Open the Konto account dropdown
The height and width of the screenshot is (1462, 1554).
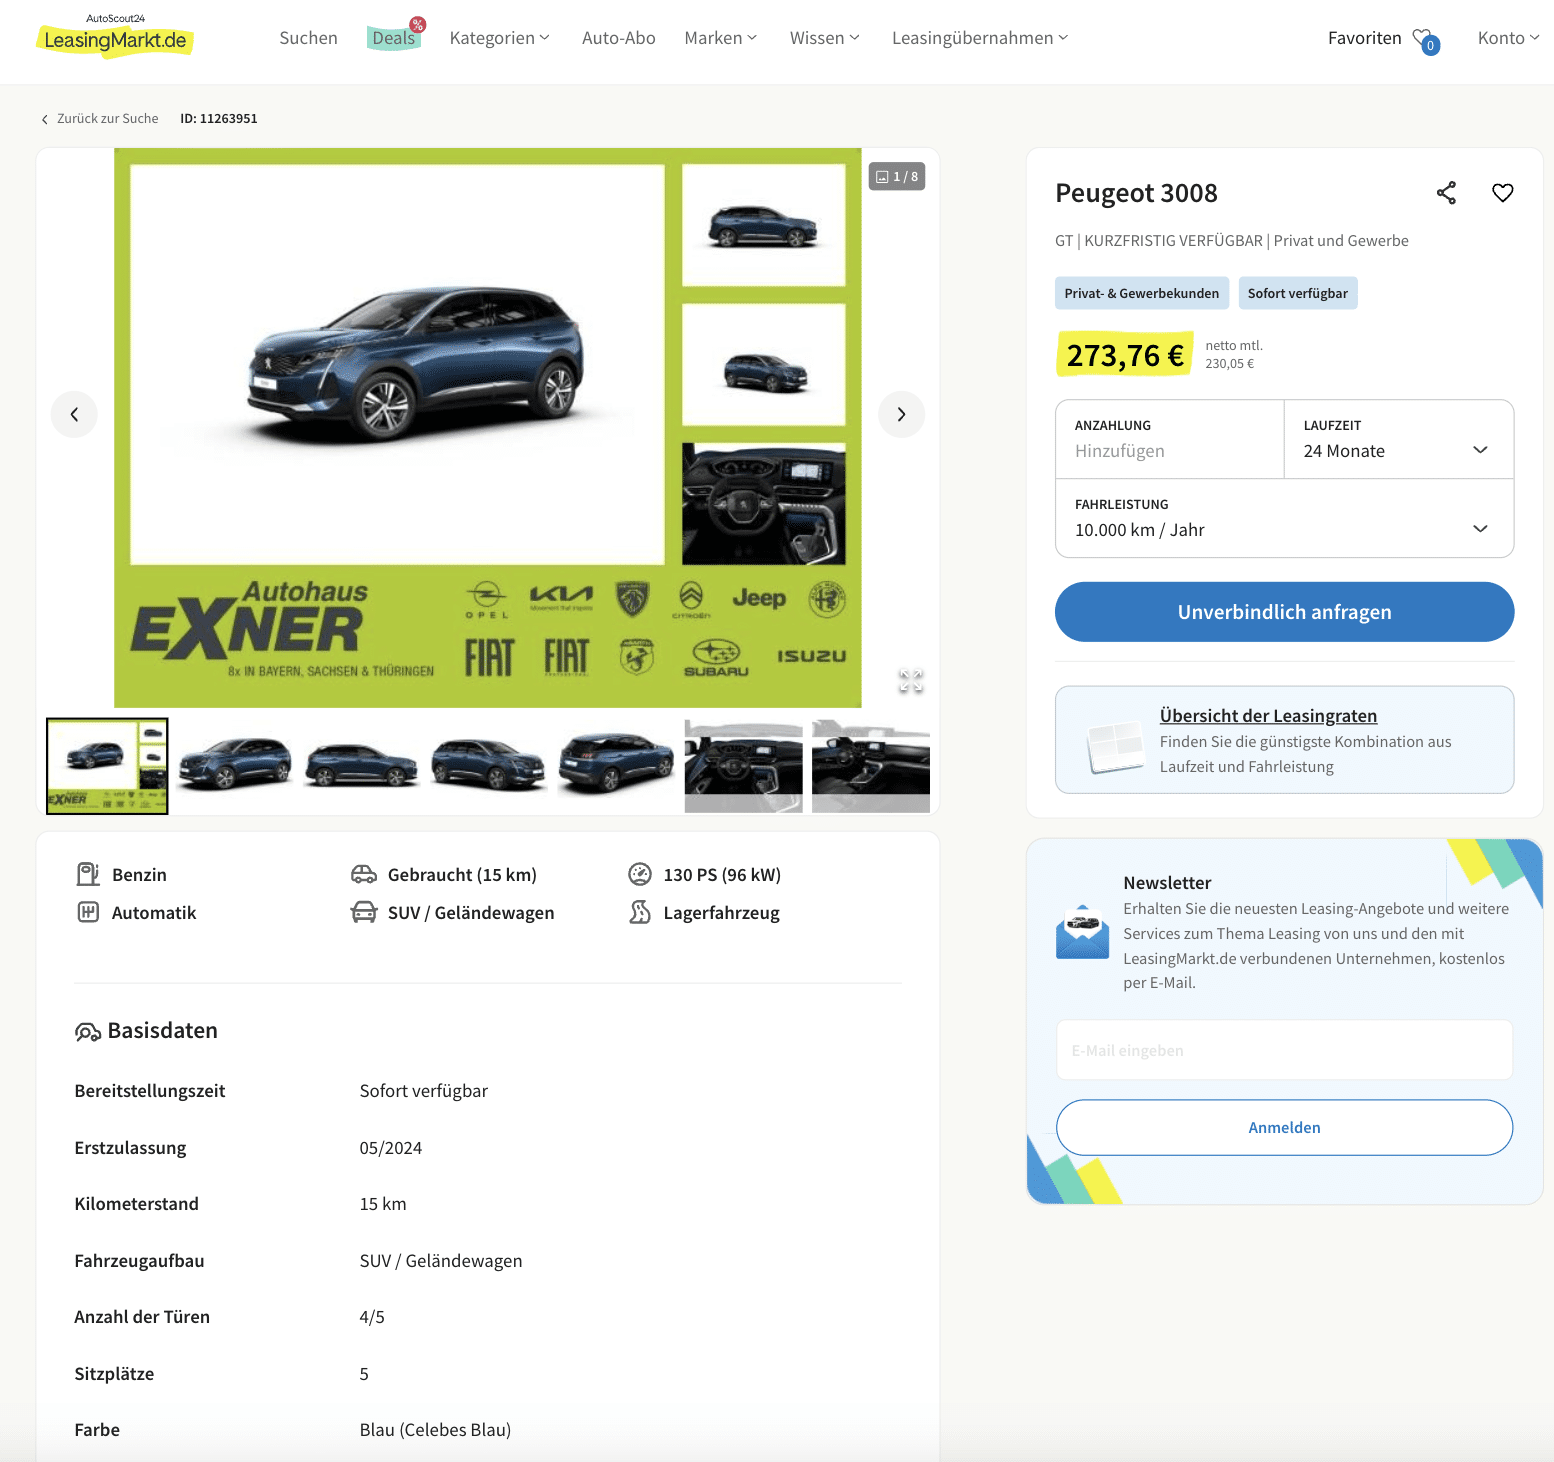[1508, 38]
